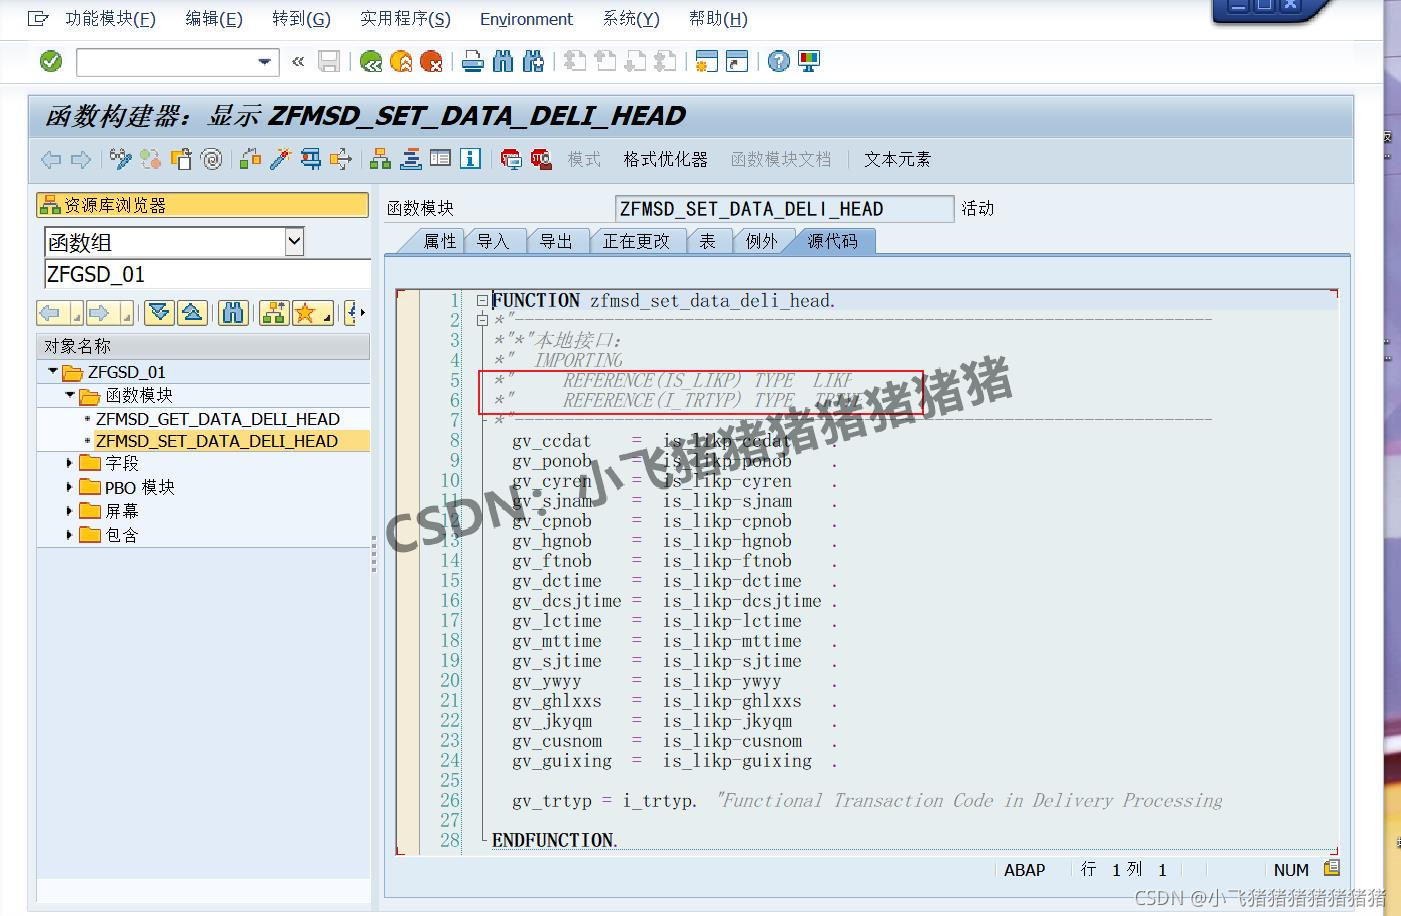This screenshot has width=1401, height=916.
Task: Switch to the 源代码 tab
Action: pos(832,241)
